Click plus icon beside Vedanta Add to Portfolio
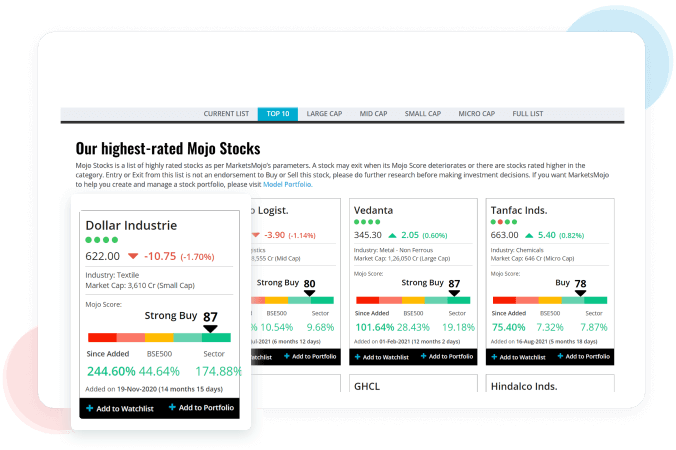 423,356
